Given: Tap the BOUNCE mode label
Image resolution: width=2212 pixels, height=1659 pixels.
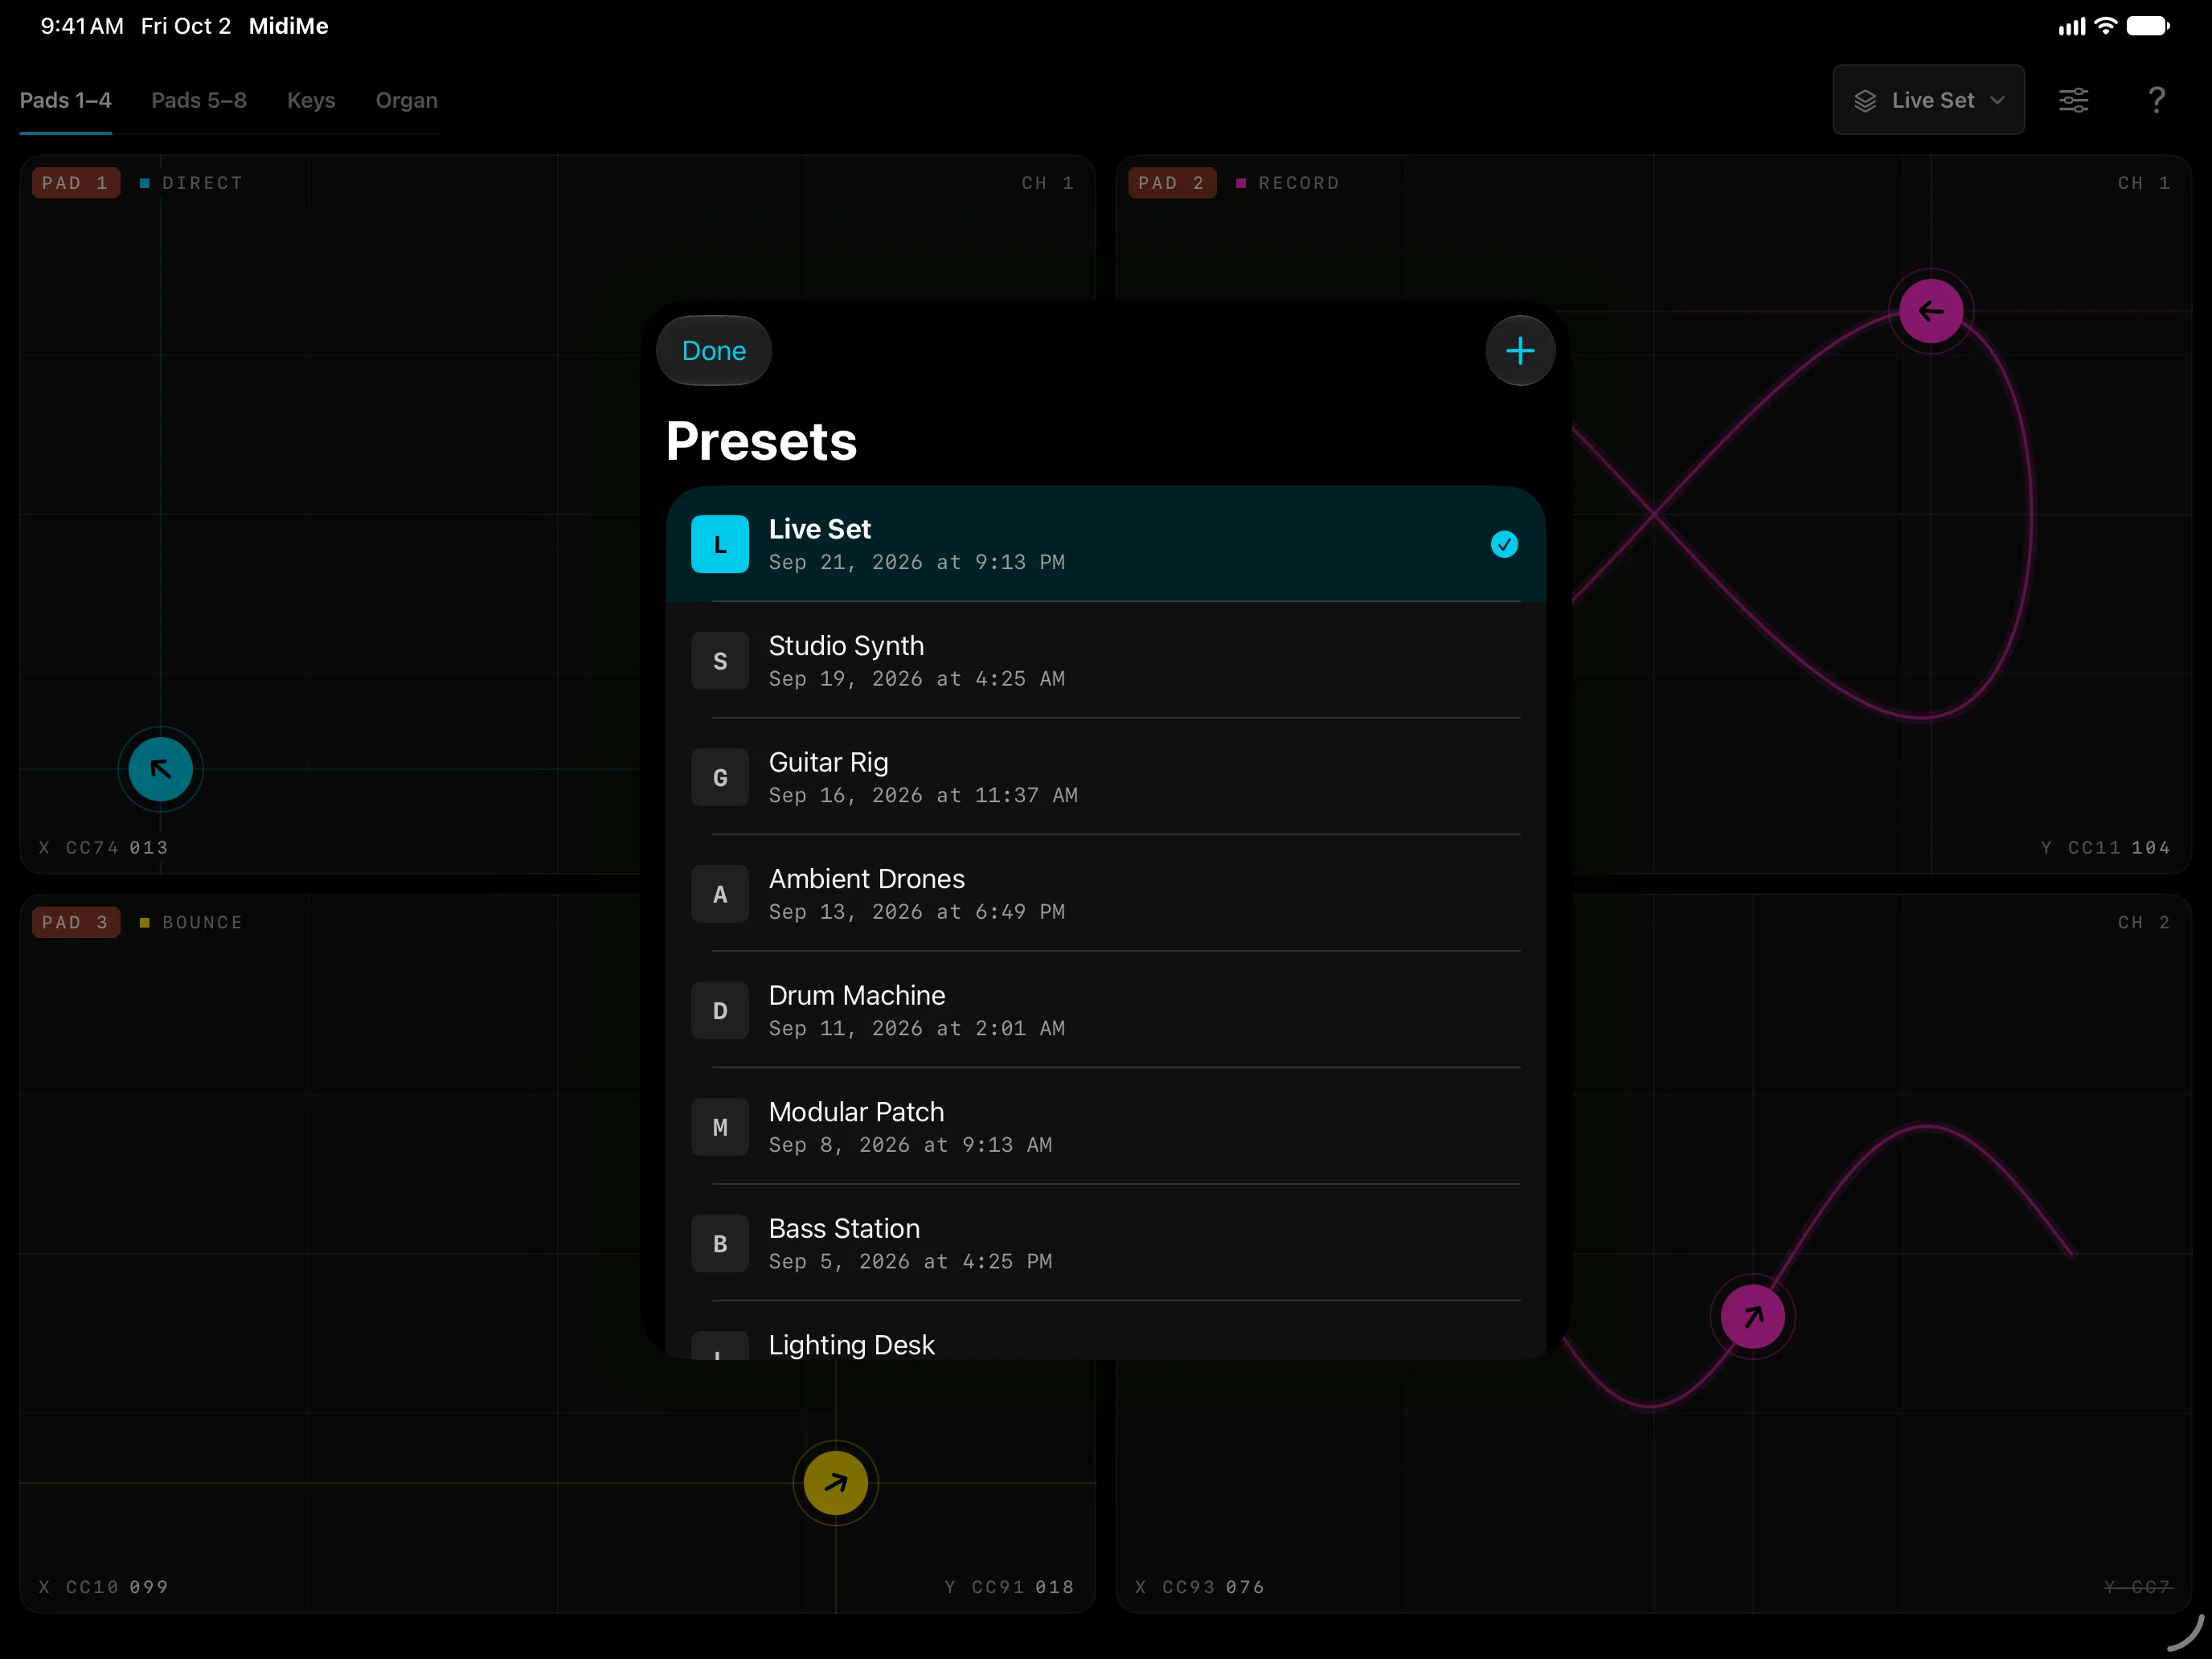Looking at the screenshot, I should point(202,922).
